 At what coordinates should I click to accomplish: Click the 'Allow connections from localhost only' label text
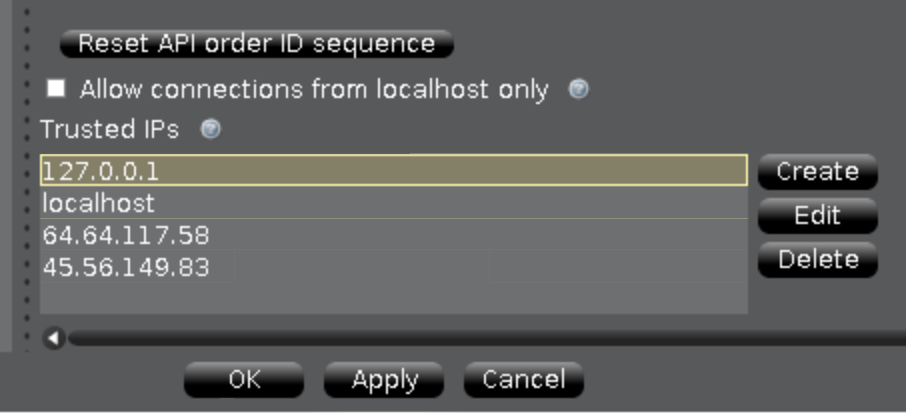(314, 90)
